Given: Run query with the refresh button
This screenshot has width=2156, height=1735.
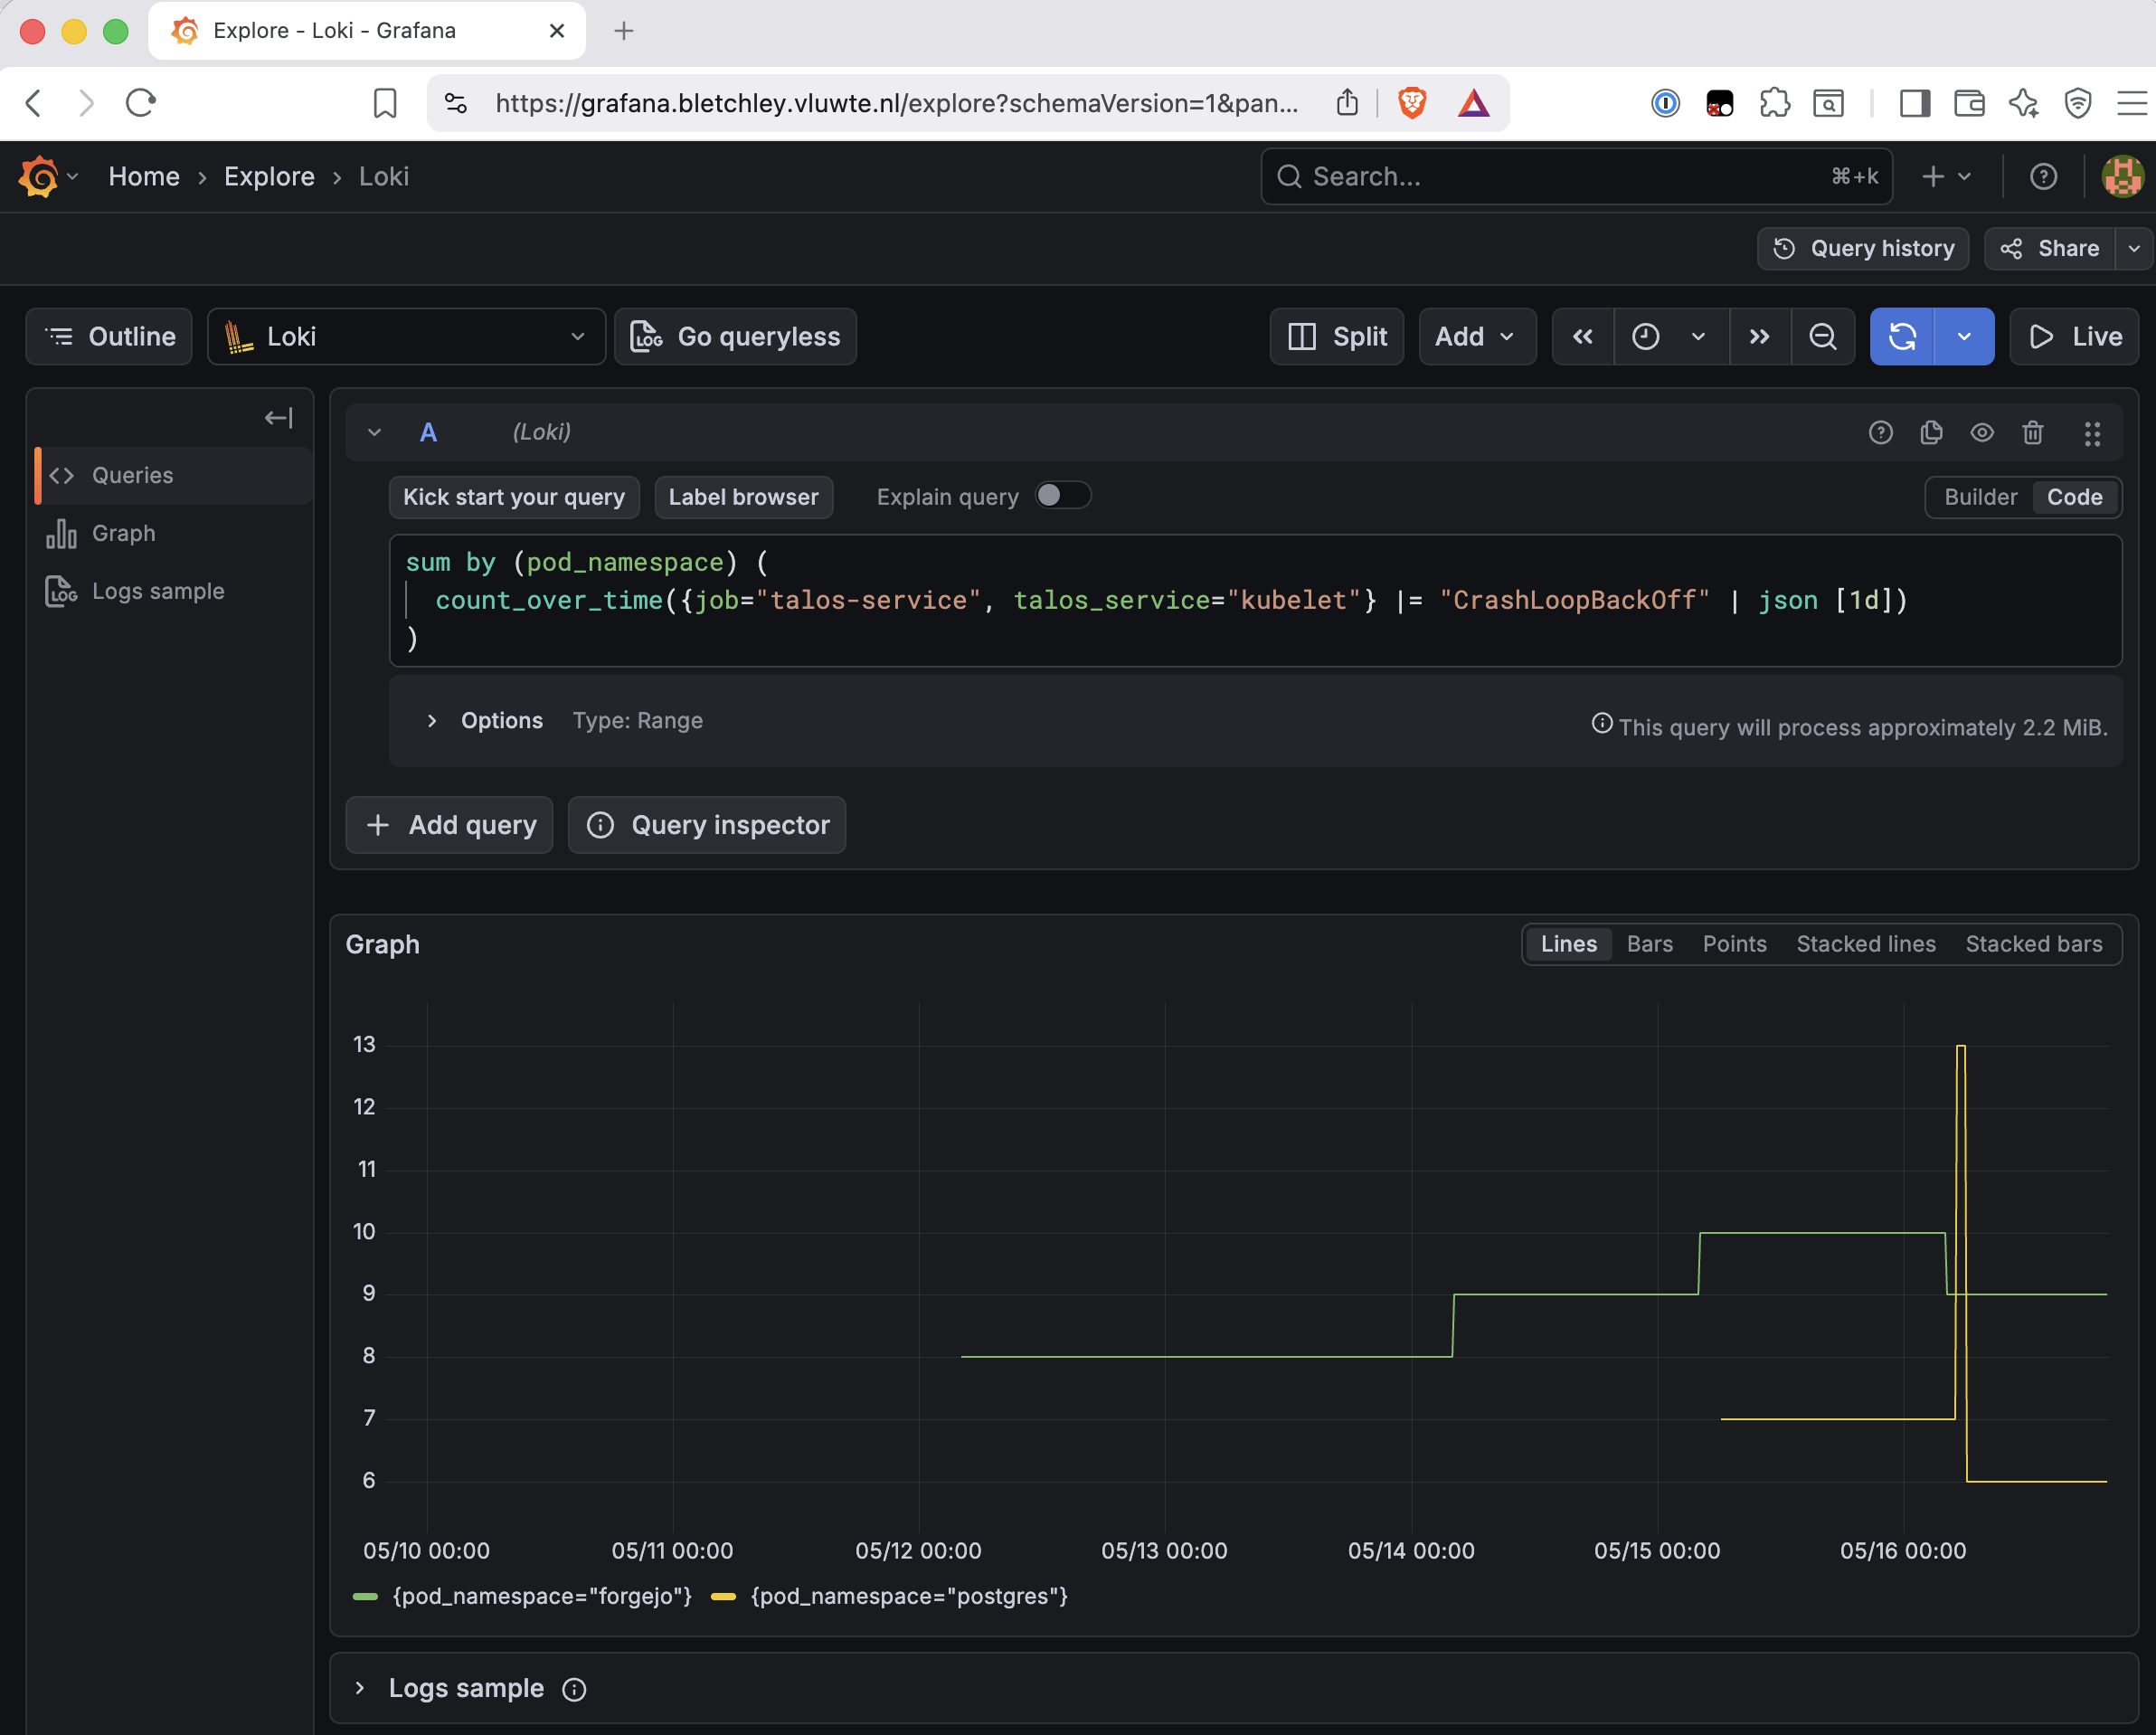Looking at the screenshot, I should 1902,337.
